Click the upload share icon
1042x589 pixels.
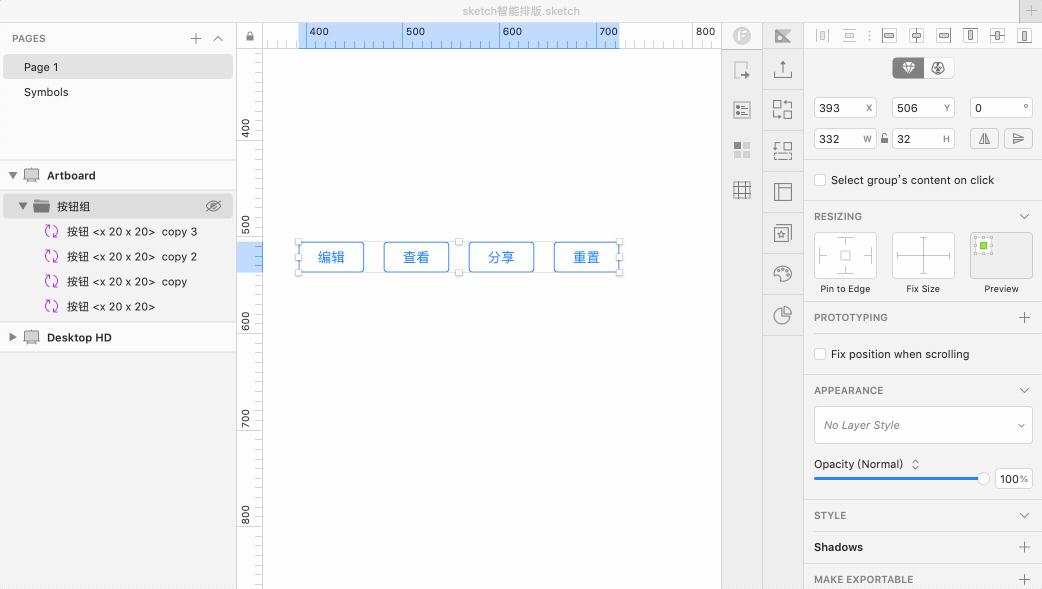[x=783, y=69]
